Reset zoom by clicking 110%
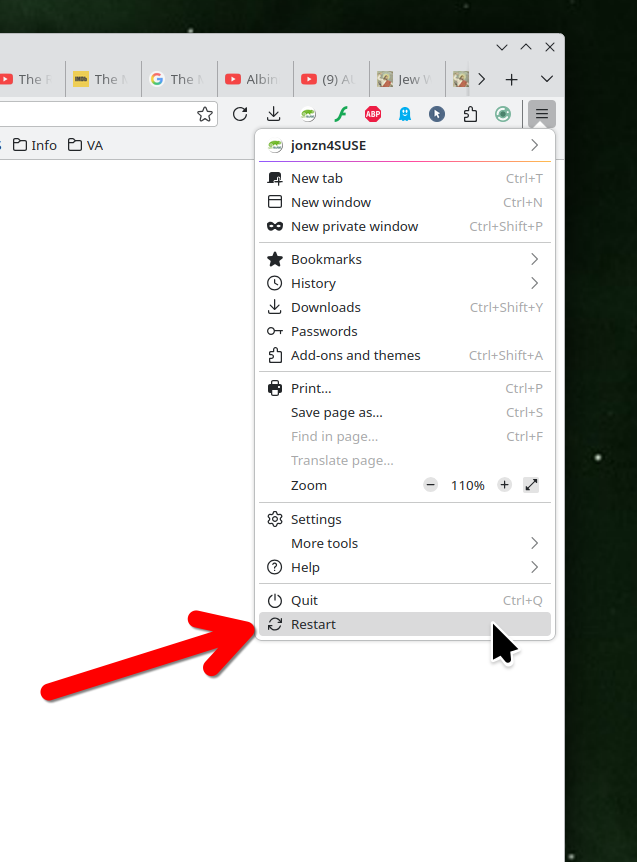Viewport: 637px width, 862px height. click(468, 485)
